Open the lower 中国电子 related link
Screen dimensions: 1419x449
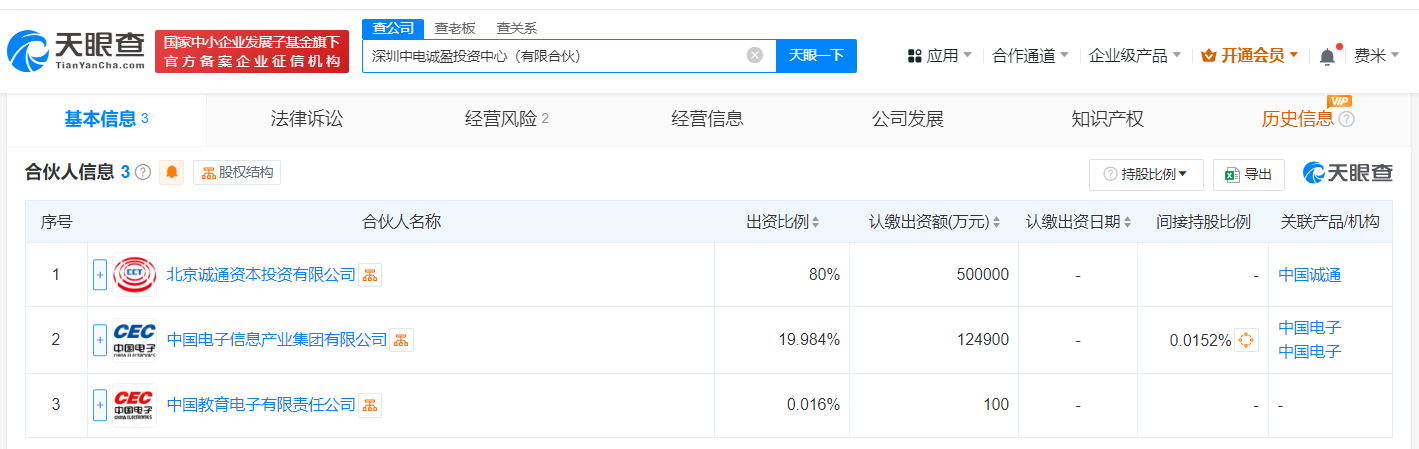coord(1310,352)
